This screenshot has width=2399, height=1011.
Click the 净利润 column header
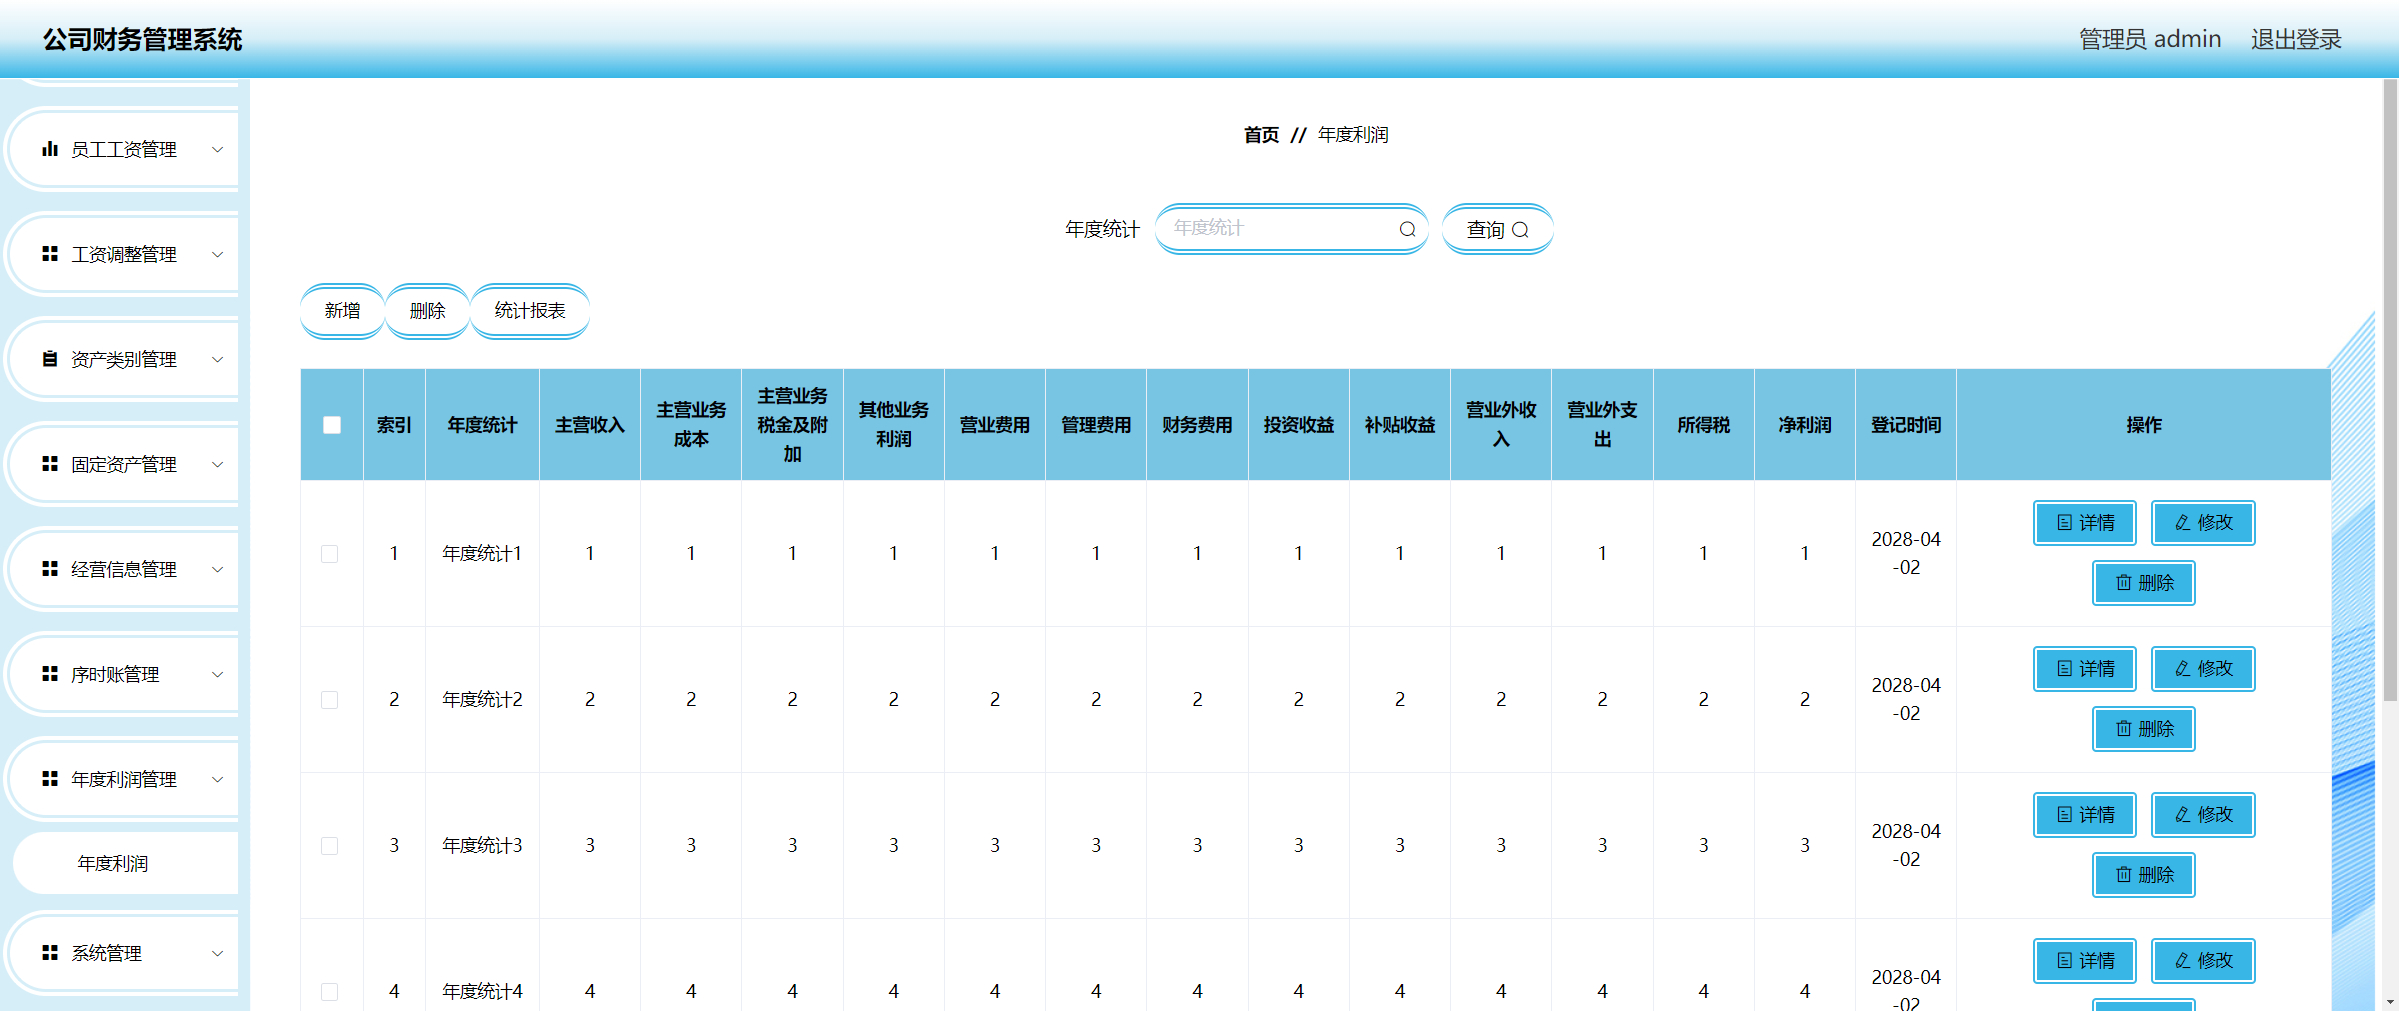[x=1805, y=425]
